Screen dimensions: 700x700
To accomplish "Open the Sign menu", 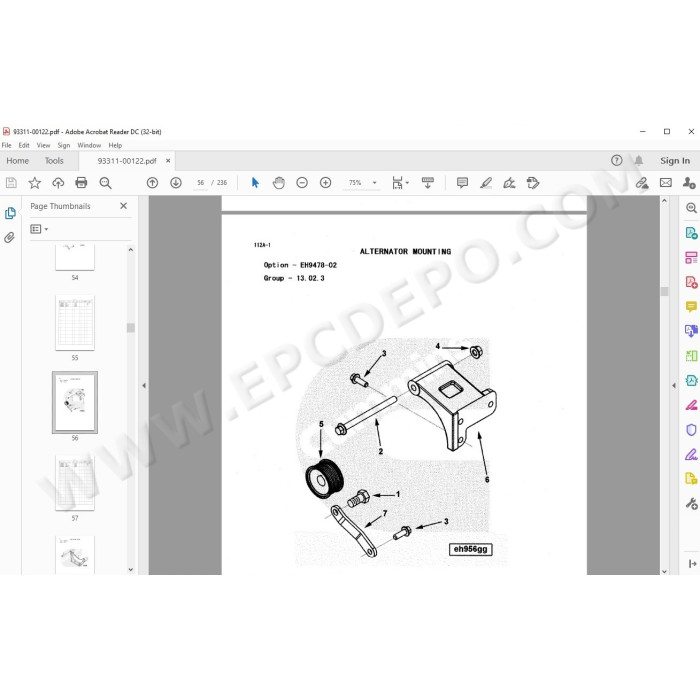I will pyautogui.click(x=64, y=145).
